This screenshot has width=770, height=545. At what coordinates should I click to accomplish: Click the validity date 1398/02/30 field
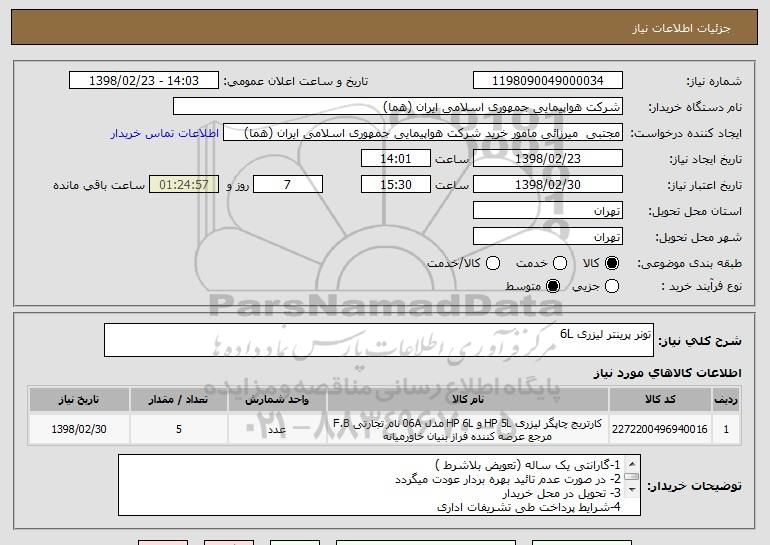point(548,185)
